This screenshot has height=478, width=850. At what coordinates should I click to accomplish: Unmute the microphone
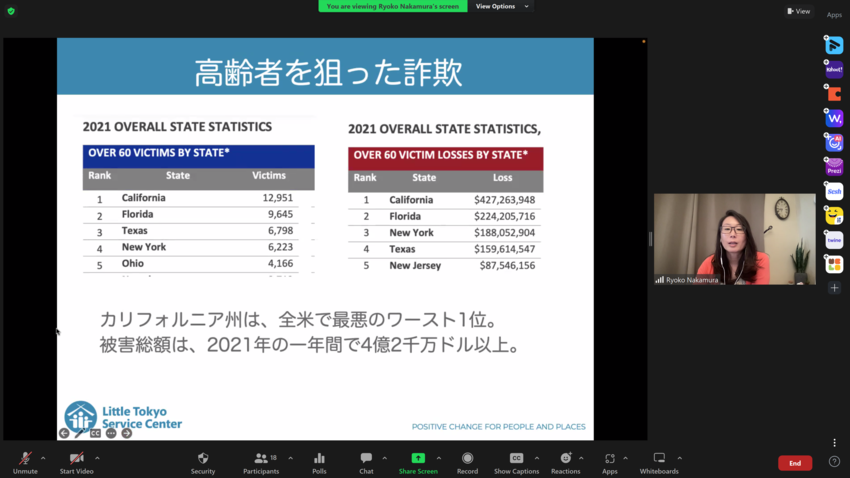click(x=25, y=463)
